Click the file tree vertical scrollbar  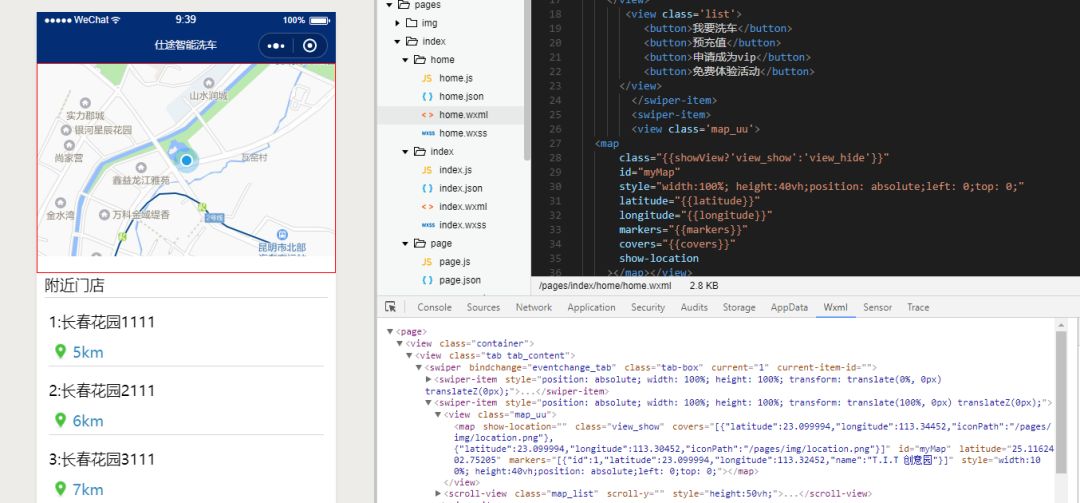(x=527, y=80)
